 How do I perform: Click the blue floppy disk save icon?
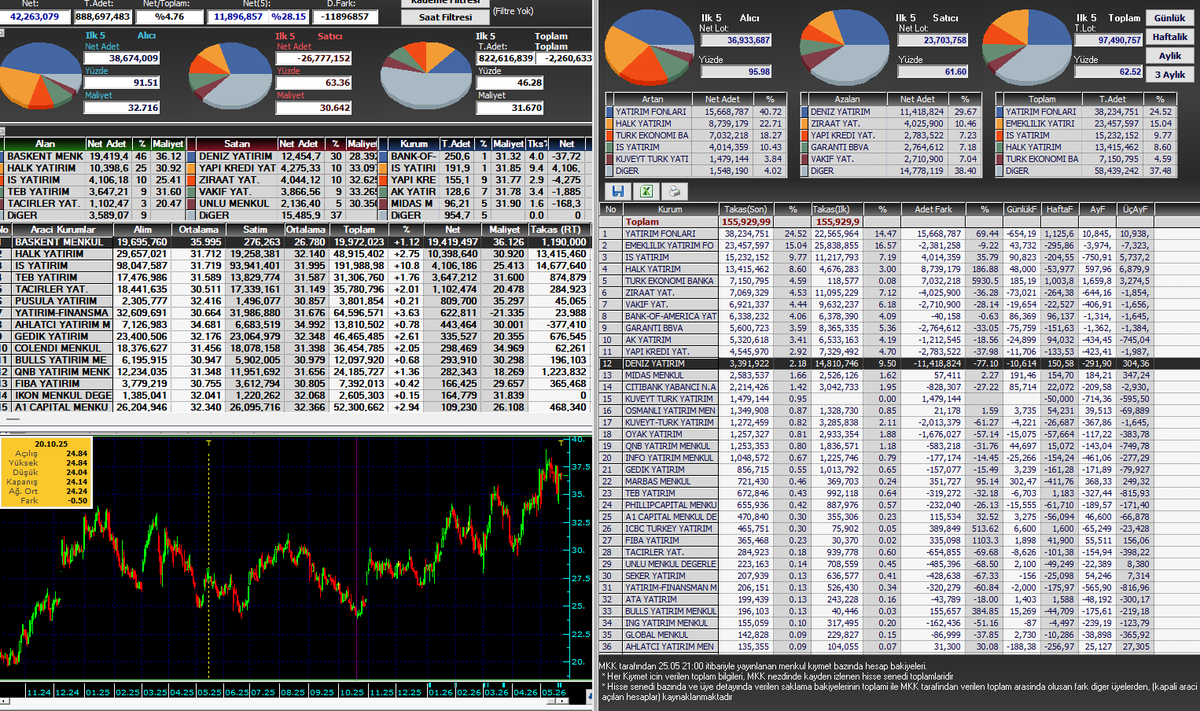617,191
